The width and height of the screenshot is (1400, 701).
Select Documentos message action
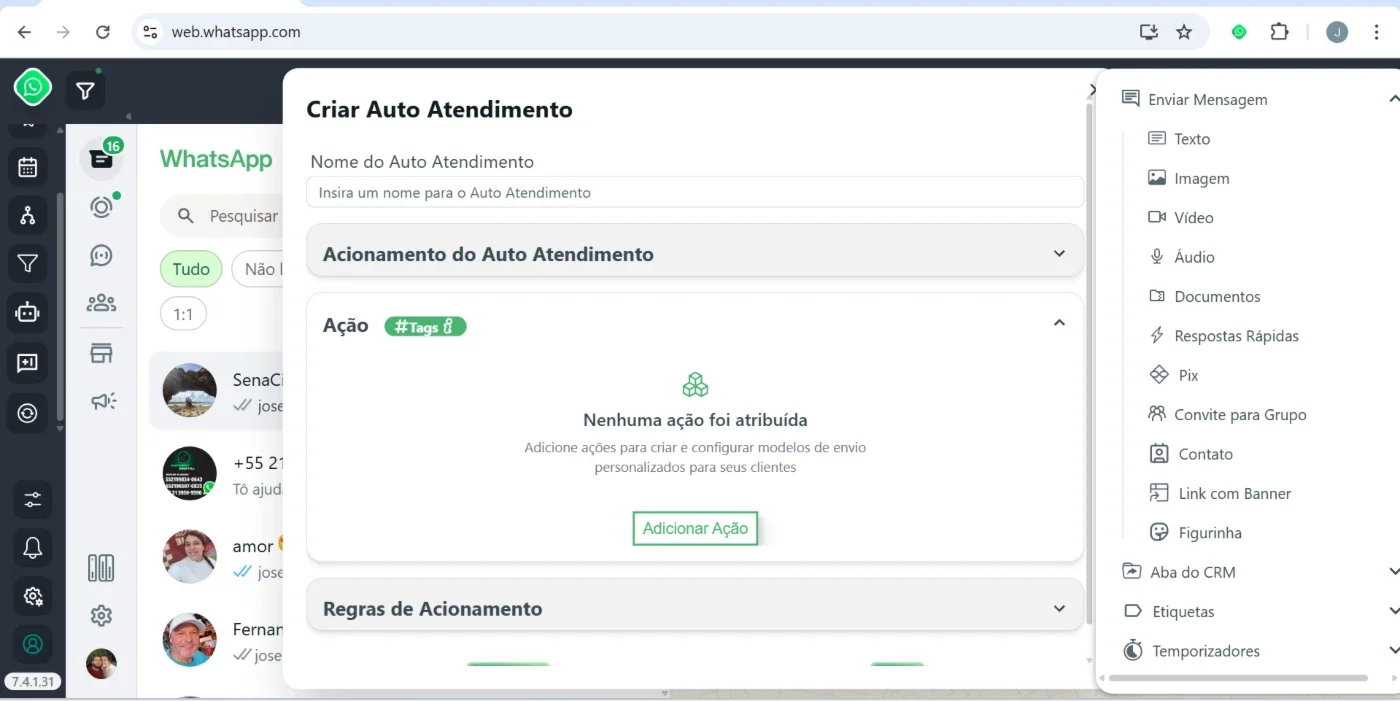(1204, 296)
